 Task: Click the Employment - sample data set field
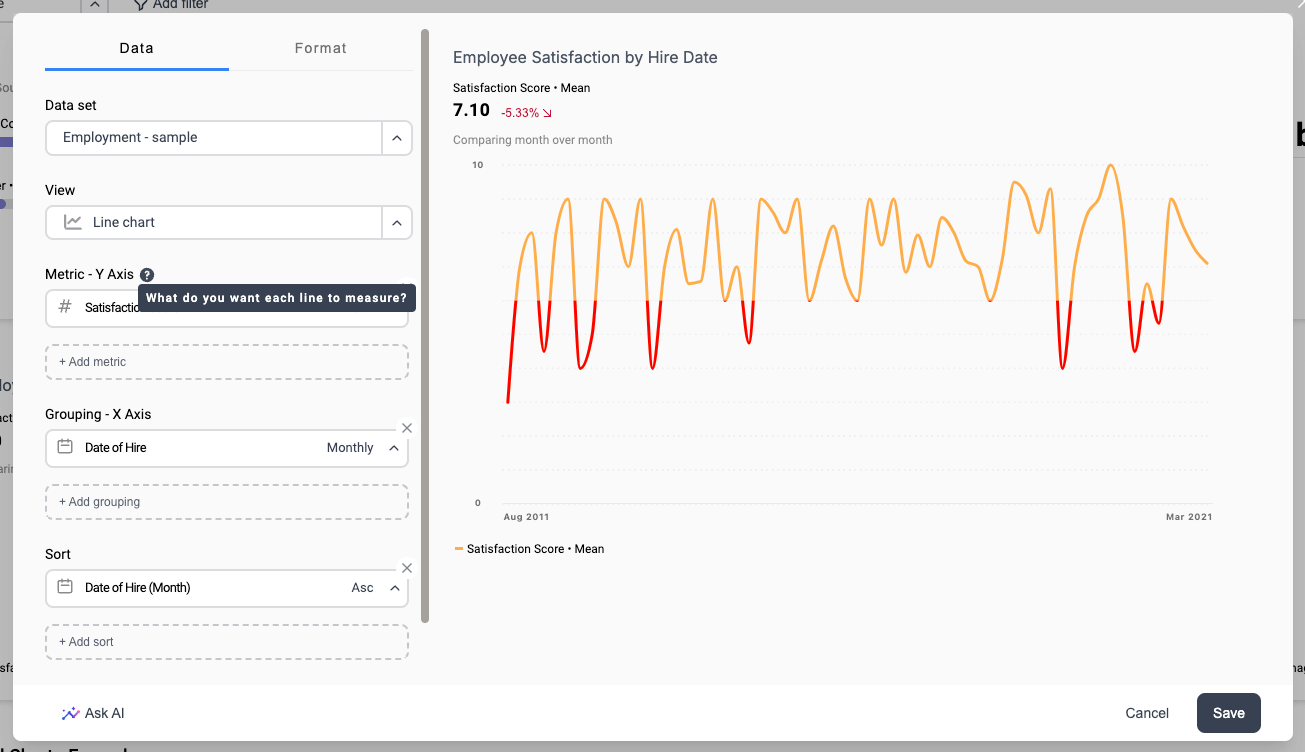click(x=214, y=138)
